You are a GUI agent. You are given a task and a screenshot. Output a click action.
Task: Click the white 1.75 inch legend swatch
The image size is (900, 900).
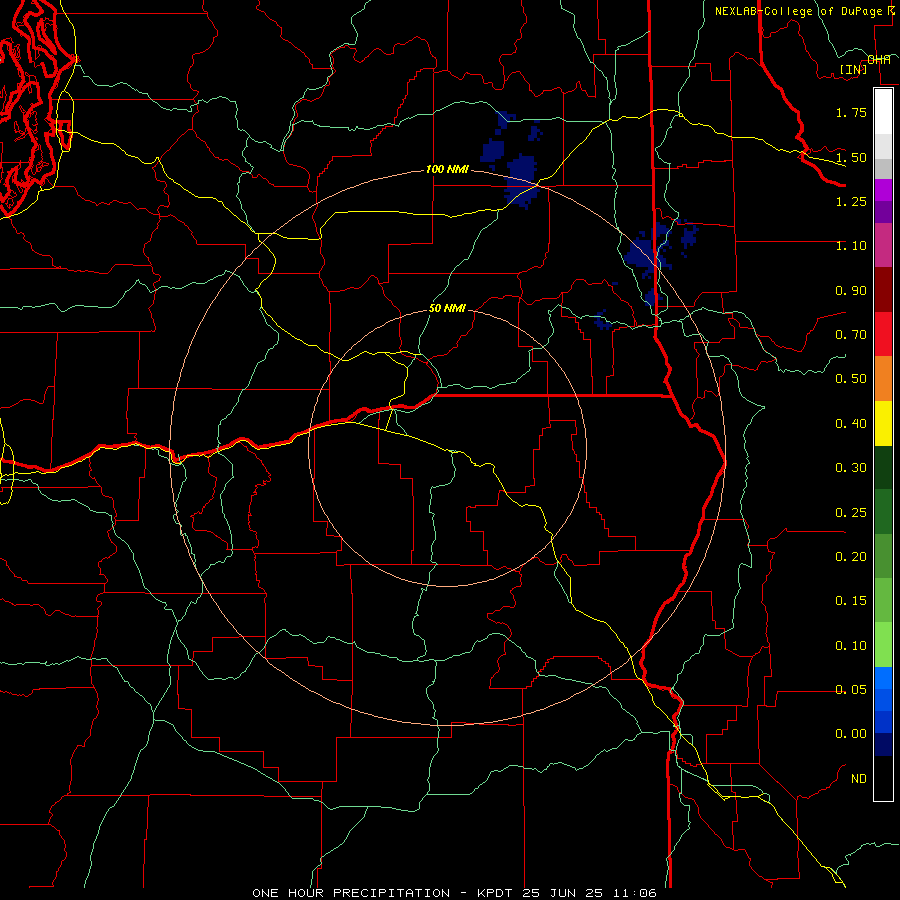coord(883,111)
